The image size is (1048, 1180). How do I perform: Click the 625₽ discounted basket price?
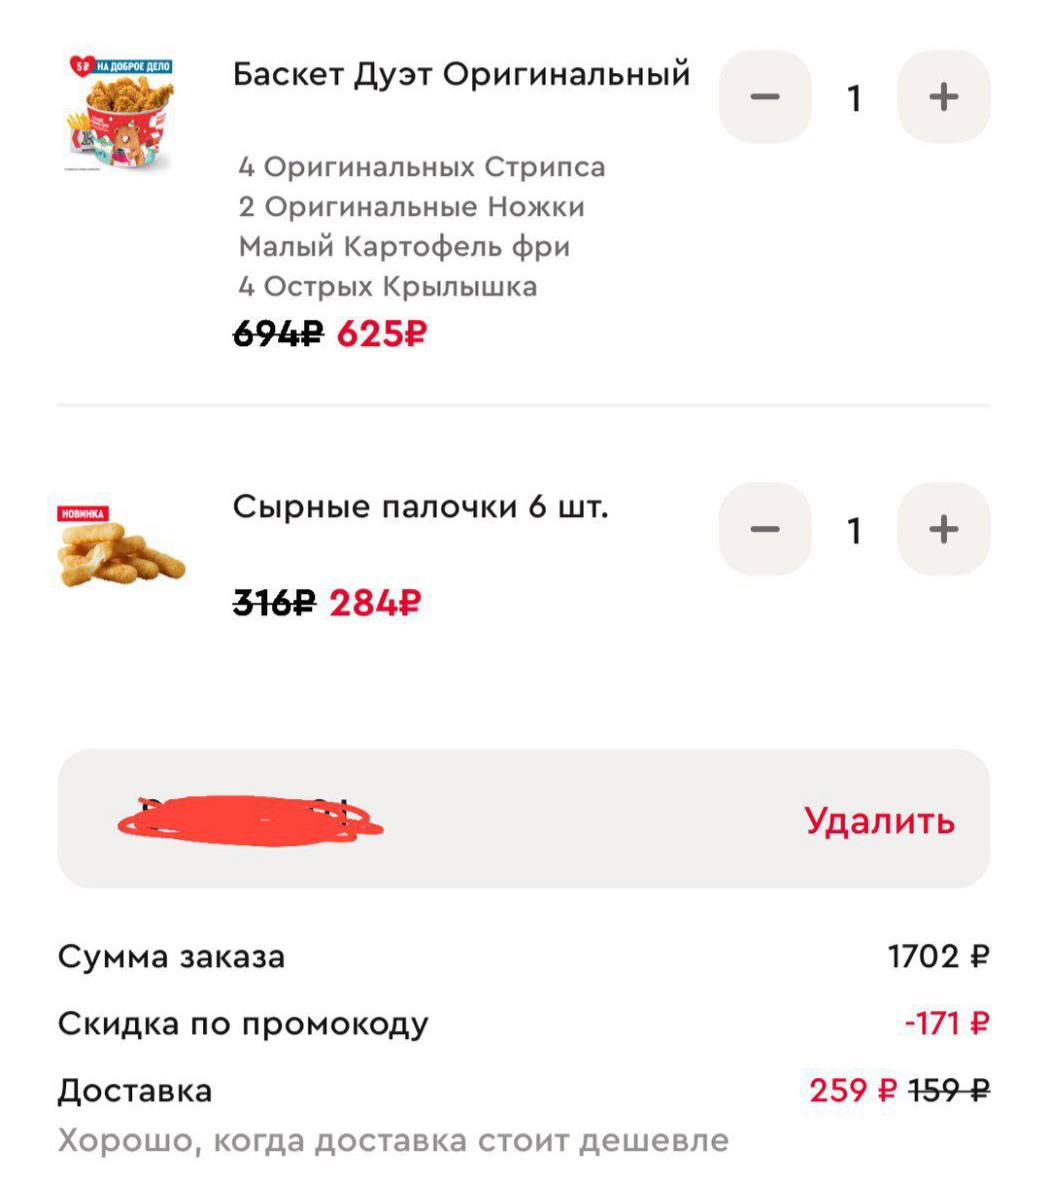tap(381, 334)
